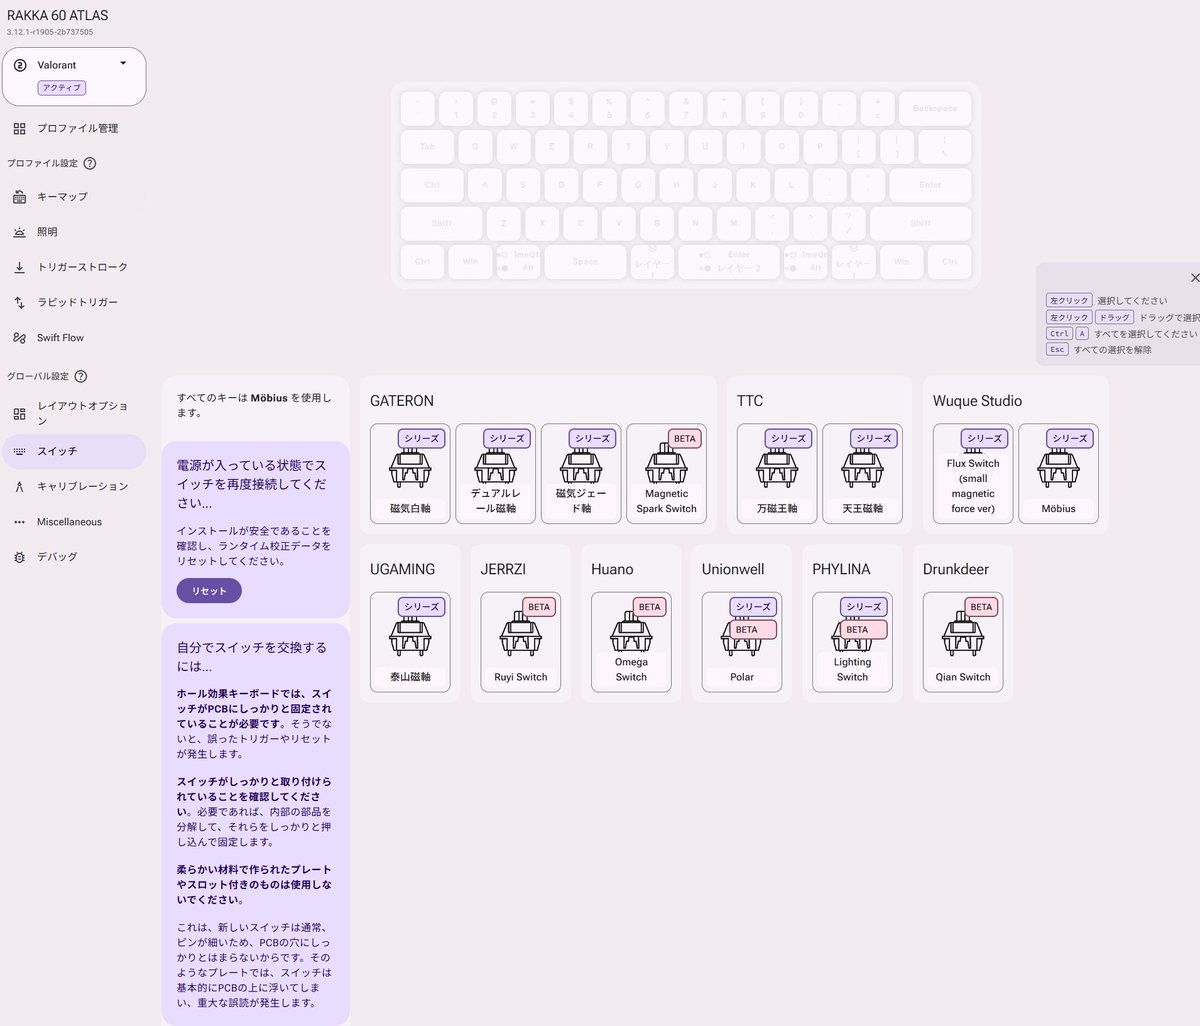Click the シリーズ badge on Möbius card
This screenshot has height=1026, width=1200.
tap(1070, 438)
